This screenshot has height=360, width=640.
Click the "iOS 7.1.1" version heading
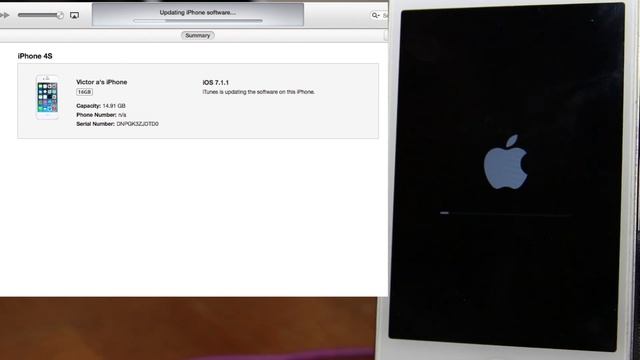tap(216, 82)
